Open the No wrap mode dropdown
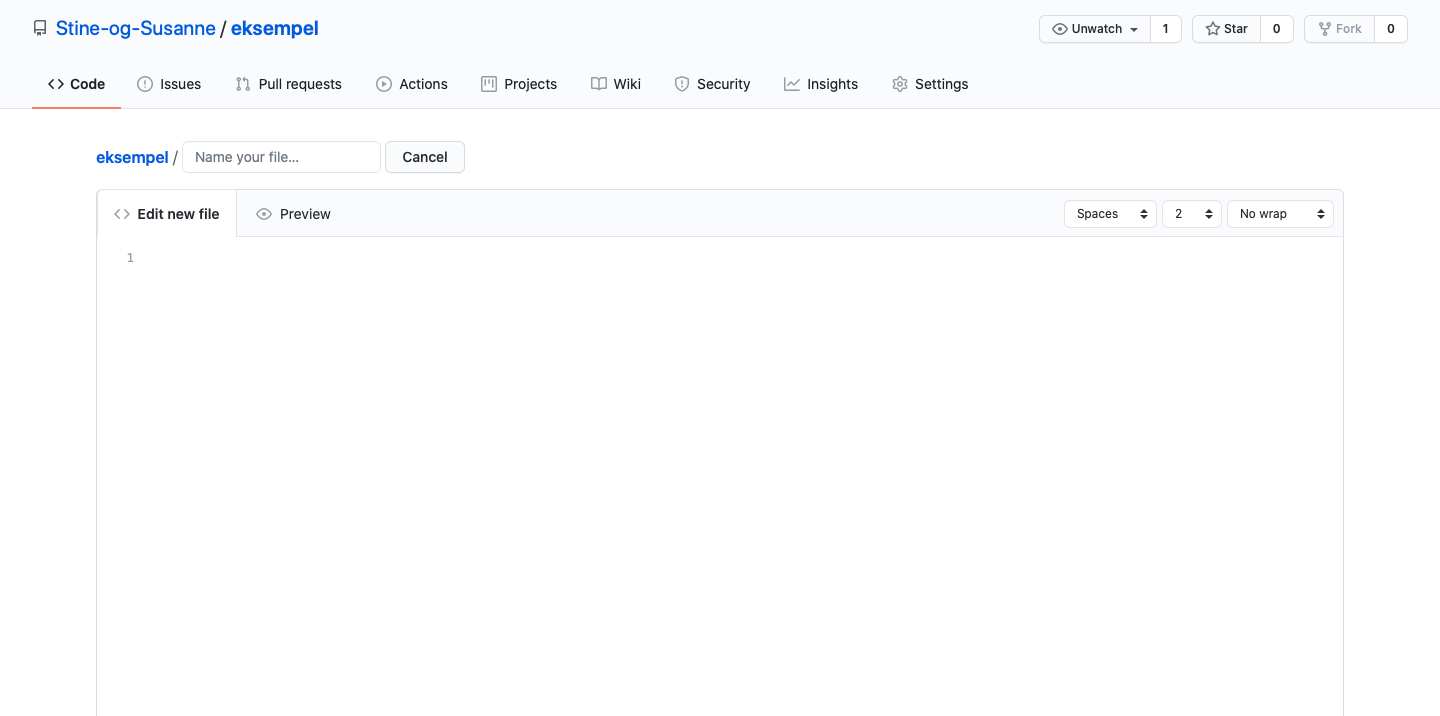The image size is (1440, 716). (x=1280, y=214)
